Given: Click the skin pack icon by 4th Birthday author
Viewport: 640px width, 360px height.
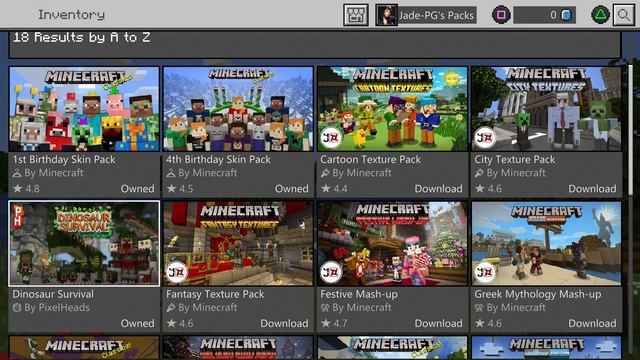Looking at the screenshot, I should pyautogui.click(x=171, y=173).
